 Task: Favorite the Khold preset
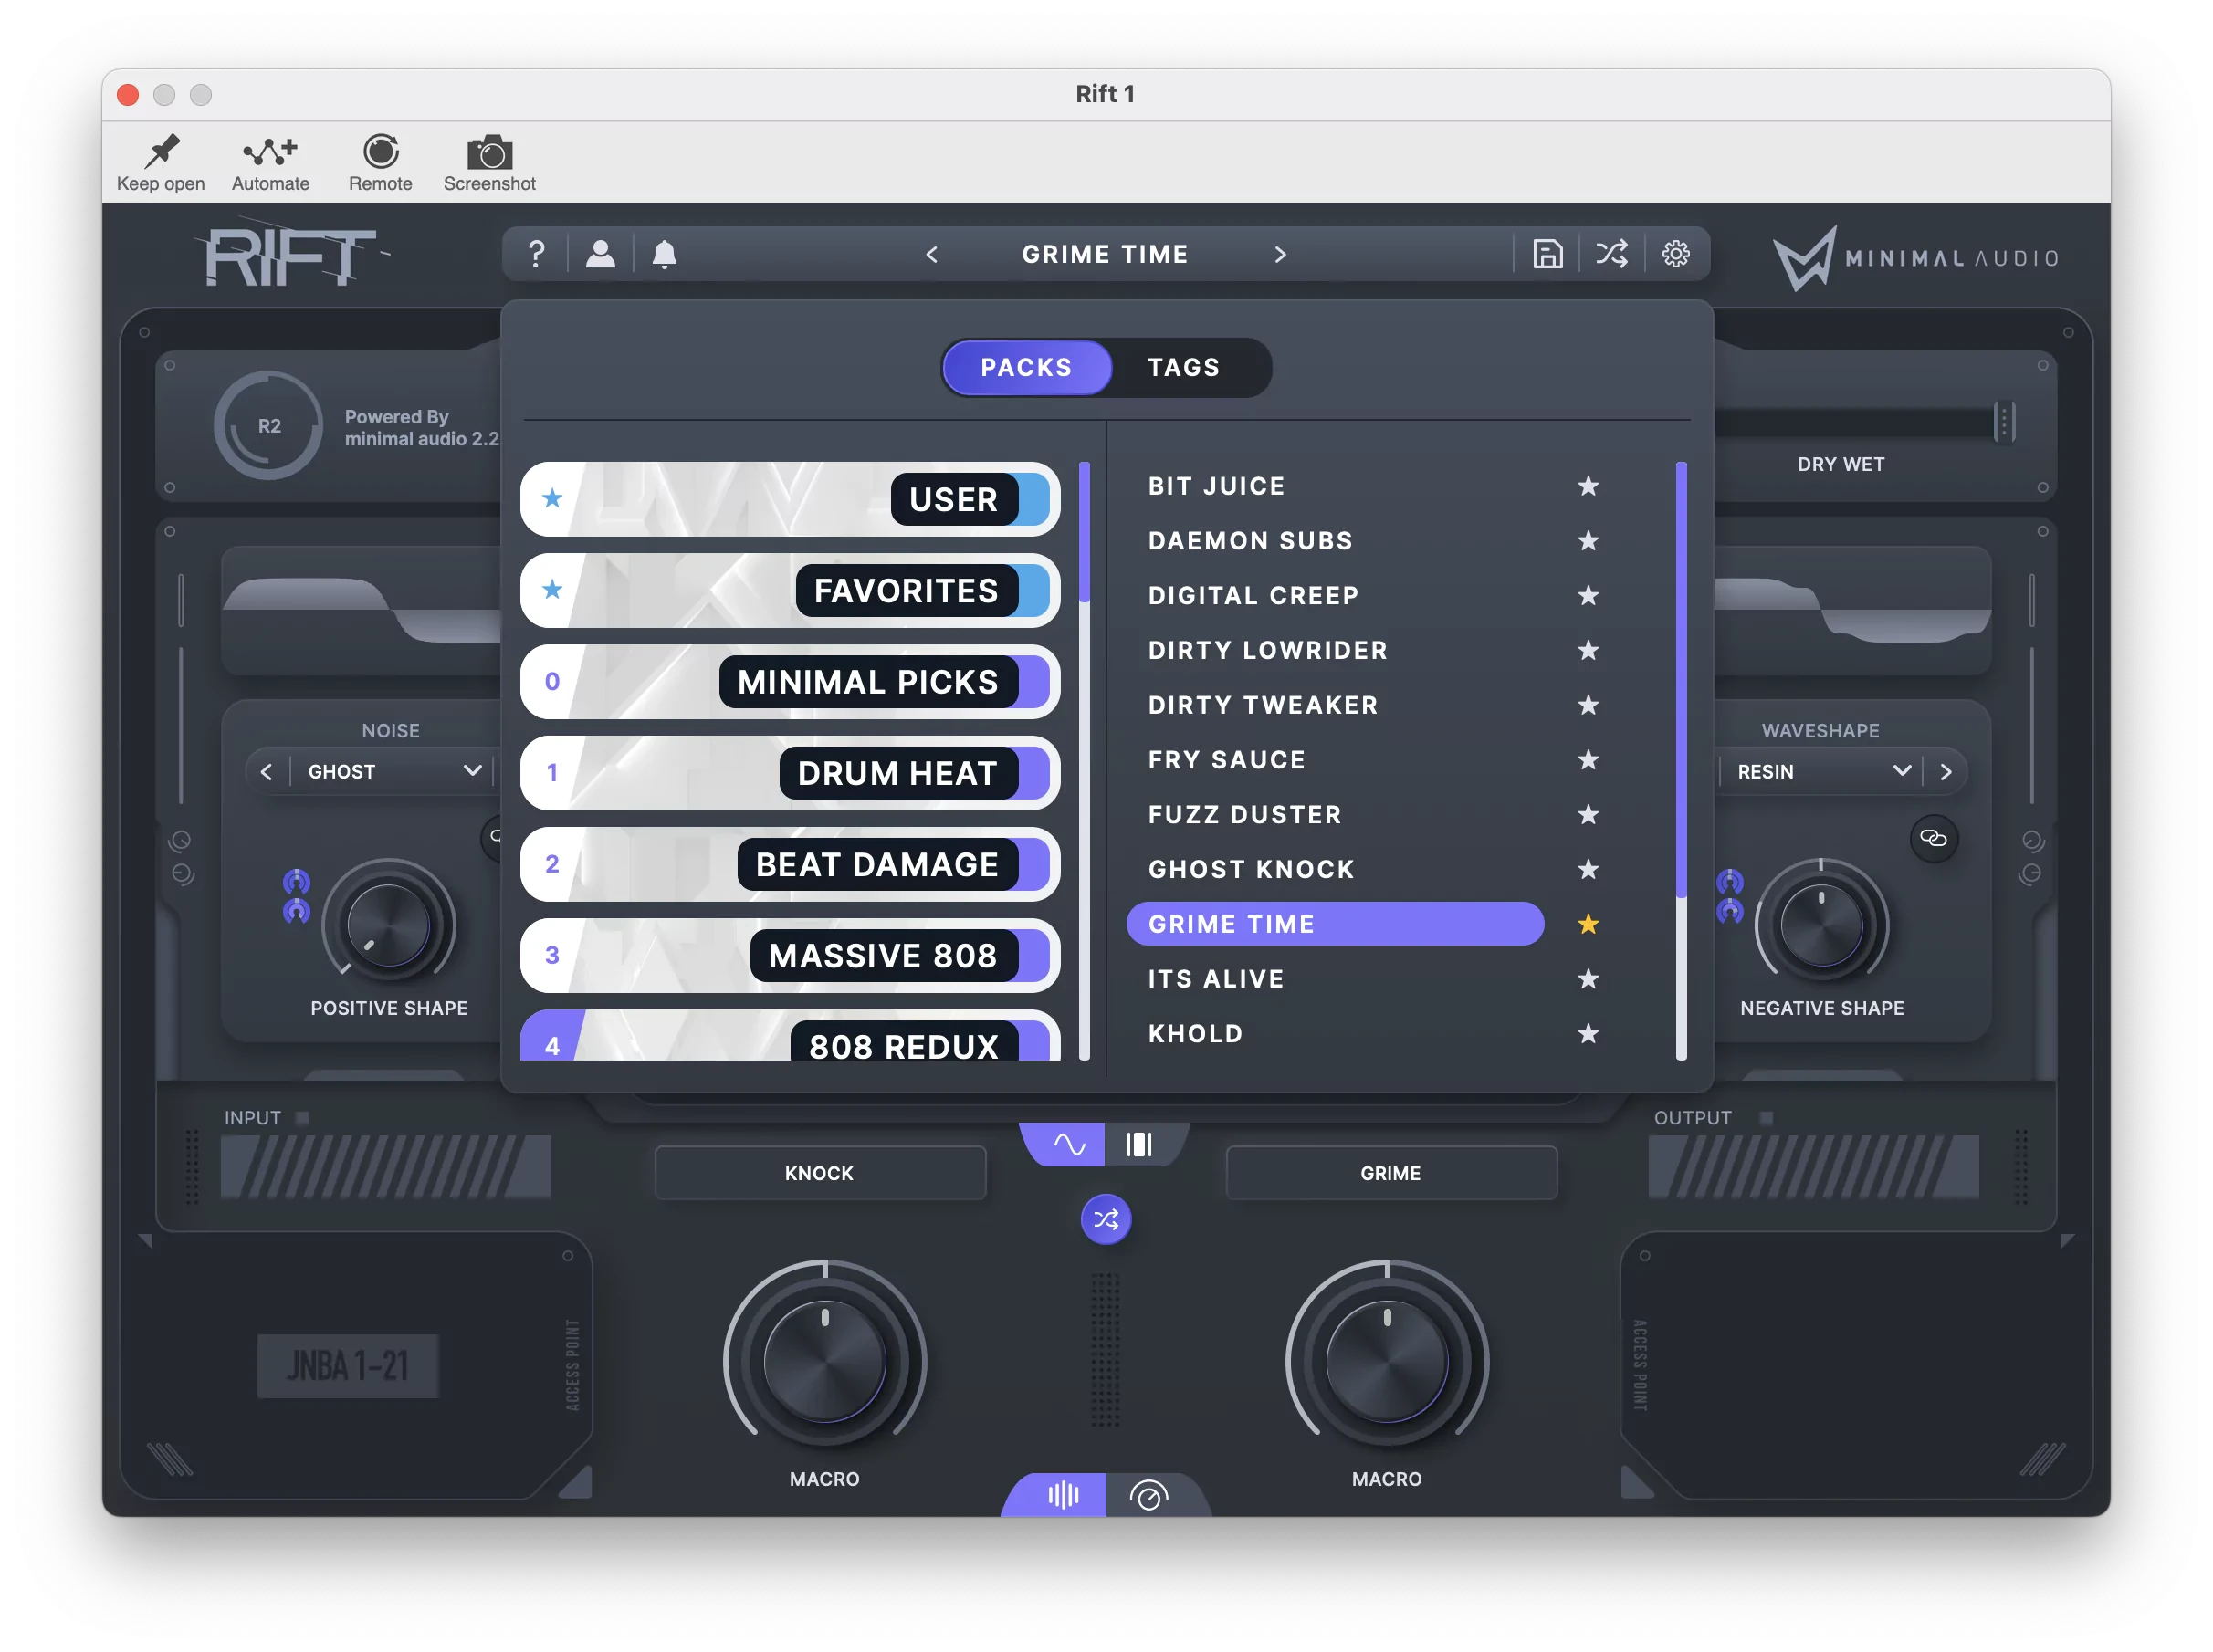(1587, 1034)
